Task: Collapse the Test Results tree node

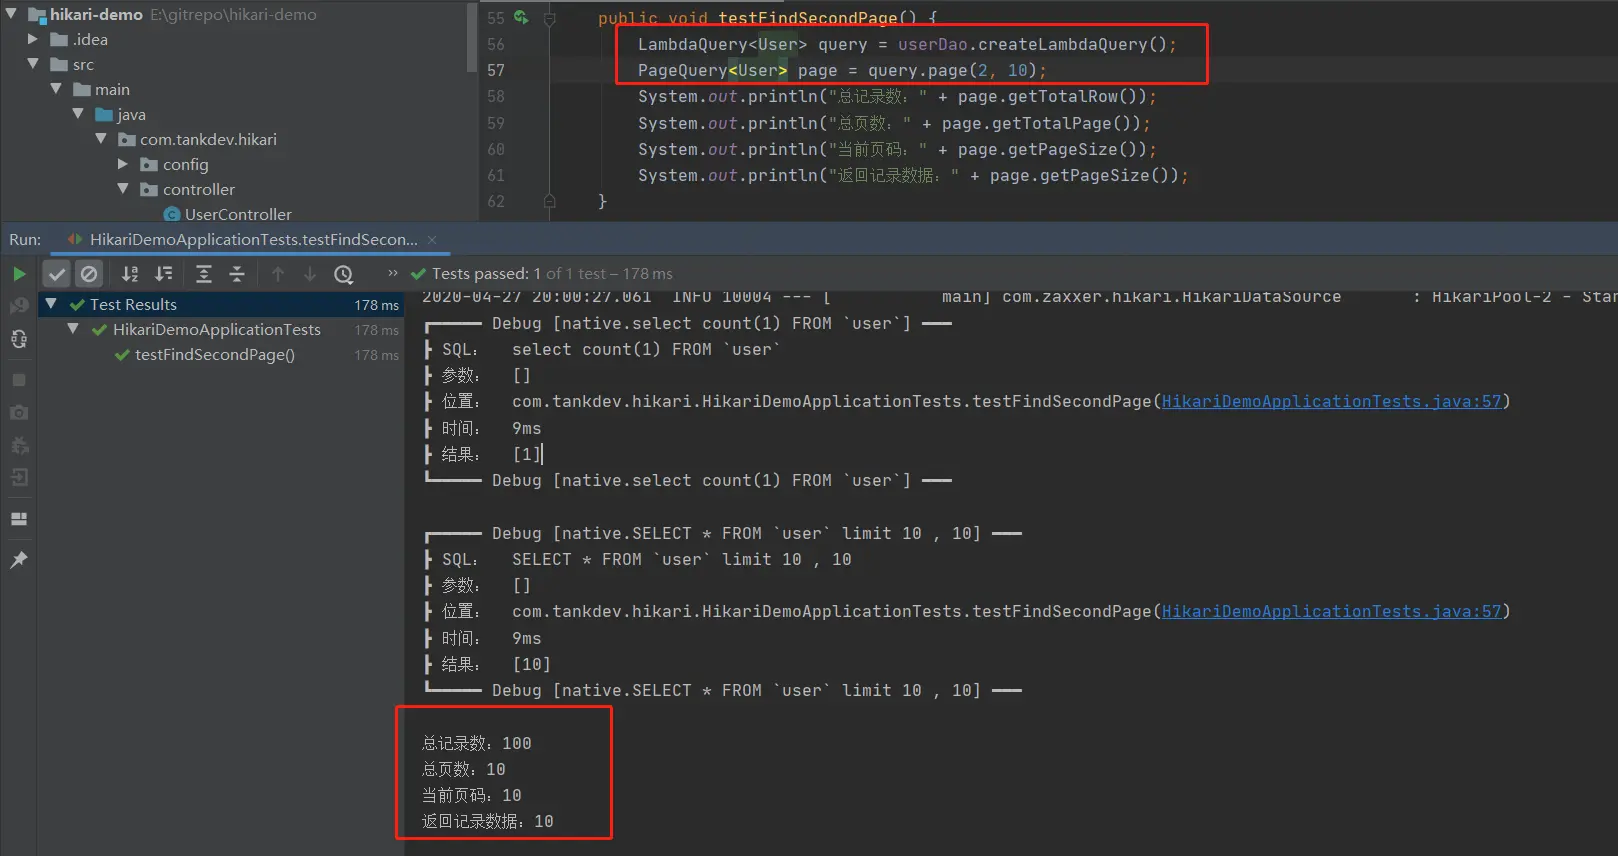Action: (x=51, y=304)
